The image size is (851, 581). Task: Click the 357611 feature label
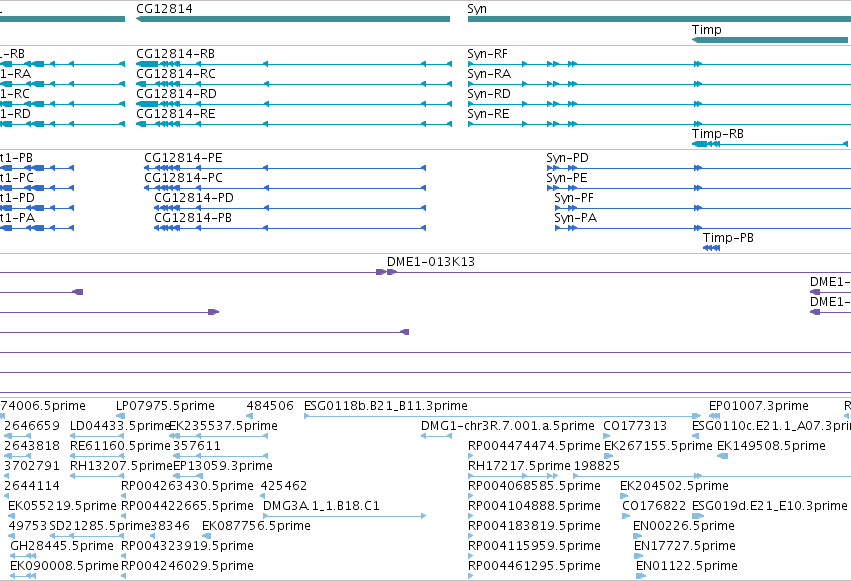[197, 446]
